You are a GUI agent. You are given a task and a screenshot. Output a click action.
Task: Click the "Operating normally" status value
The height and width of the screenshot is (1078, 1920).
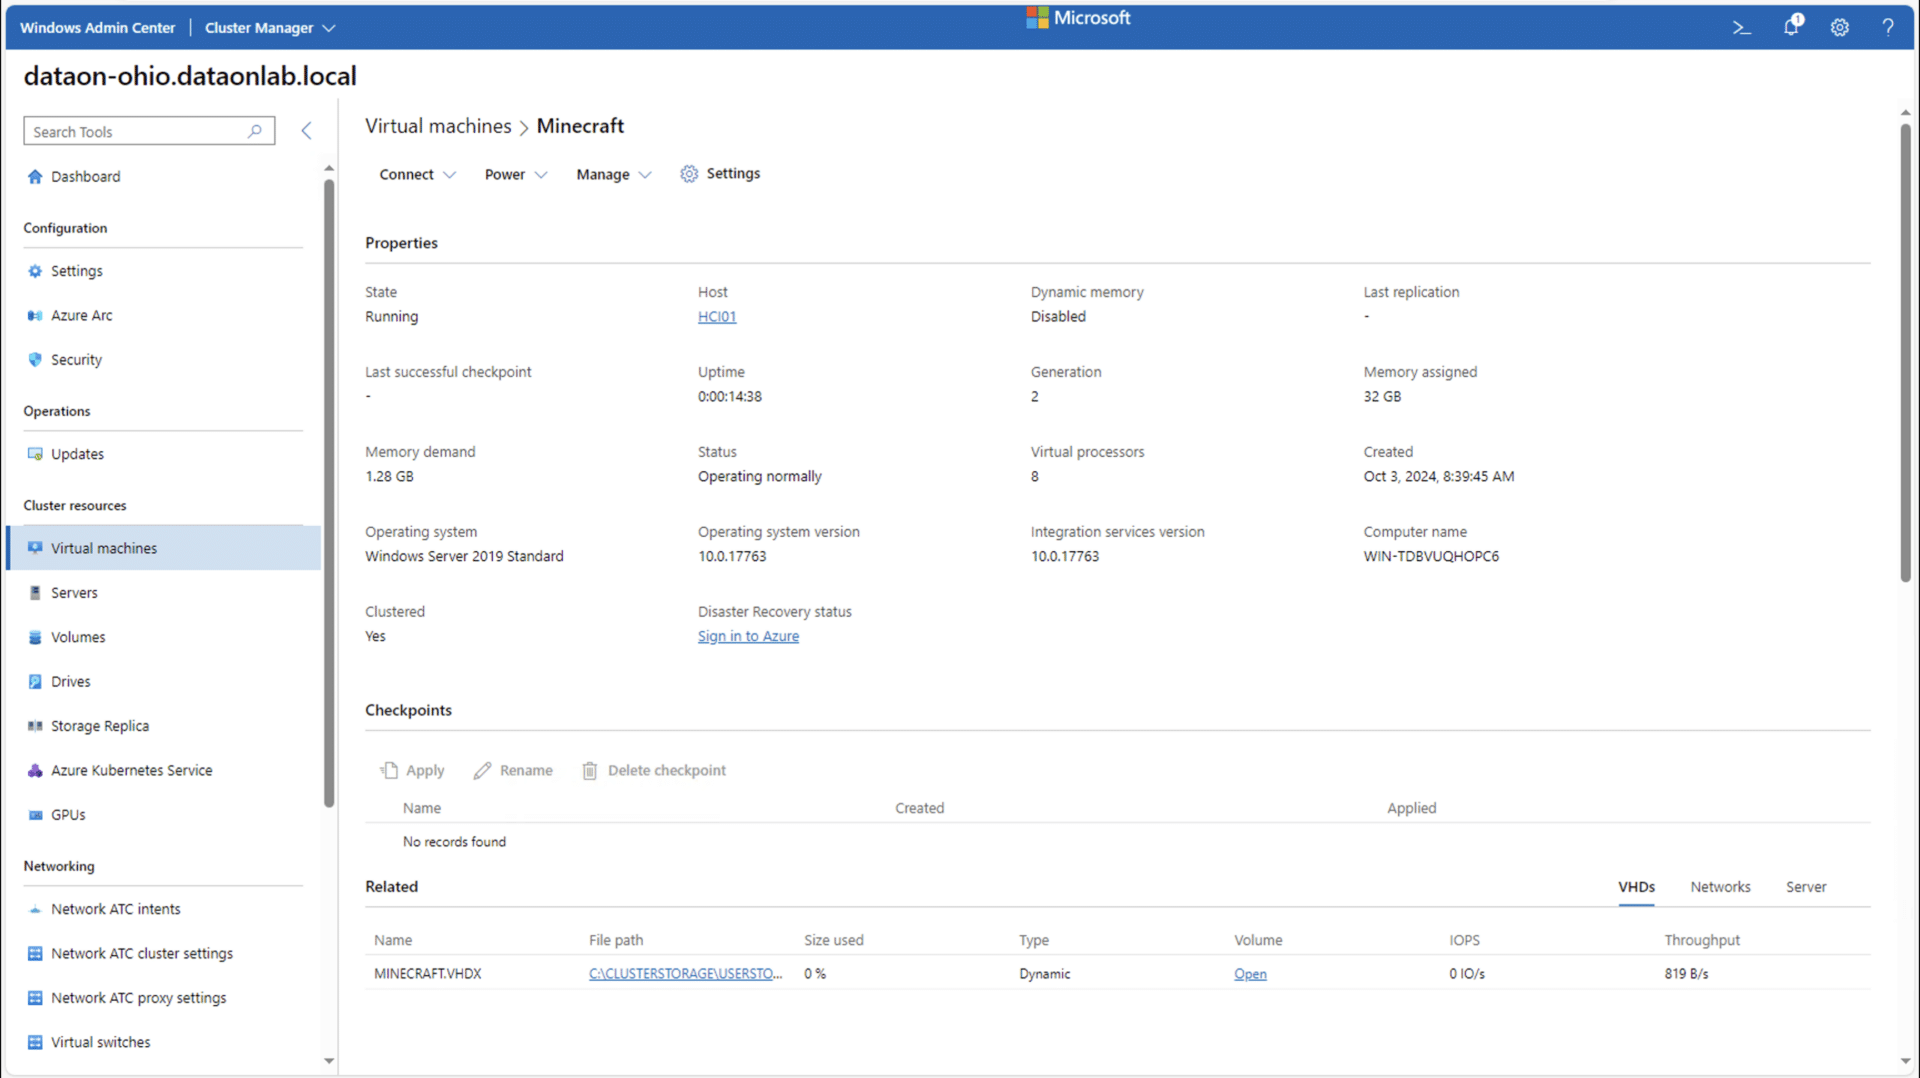(x=760, y=476)
